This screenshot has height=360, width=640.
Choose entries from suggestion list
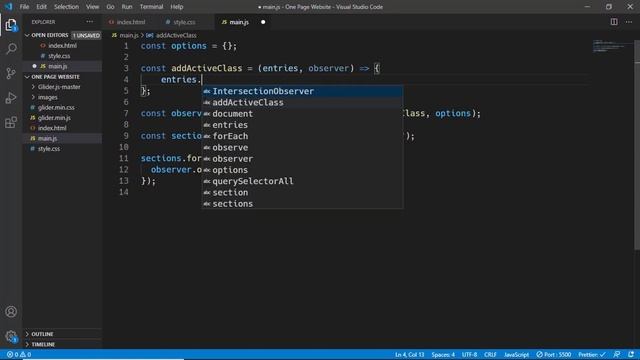(302, 125)
